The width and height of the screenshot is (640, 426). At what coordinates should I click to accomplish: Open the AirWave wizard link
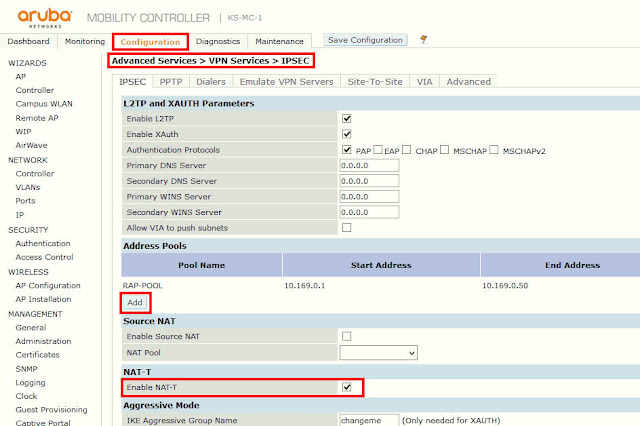coord(31,145)
